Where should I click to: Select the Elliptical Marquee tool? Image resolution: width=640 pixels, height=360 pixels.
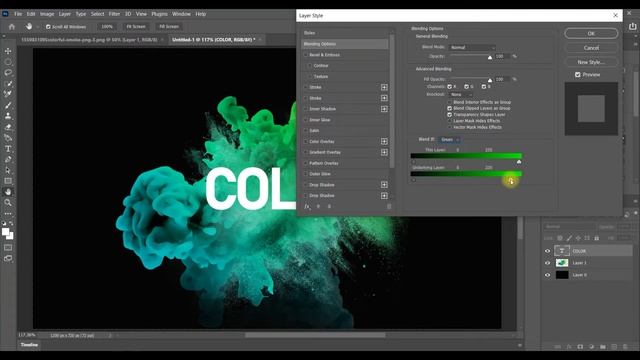click(8, 62)
